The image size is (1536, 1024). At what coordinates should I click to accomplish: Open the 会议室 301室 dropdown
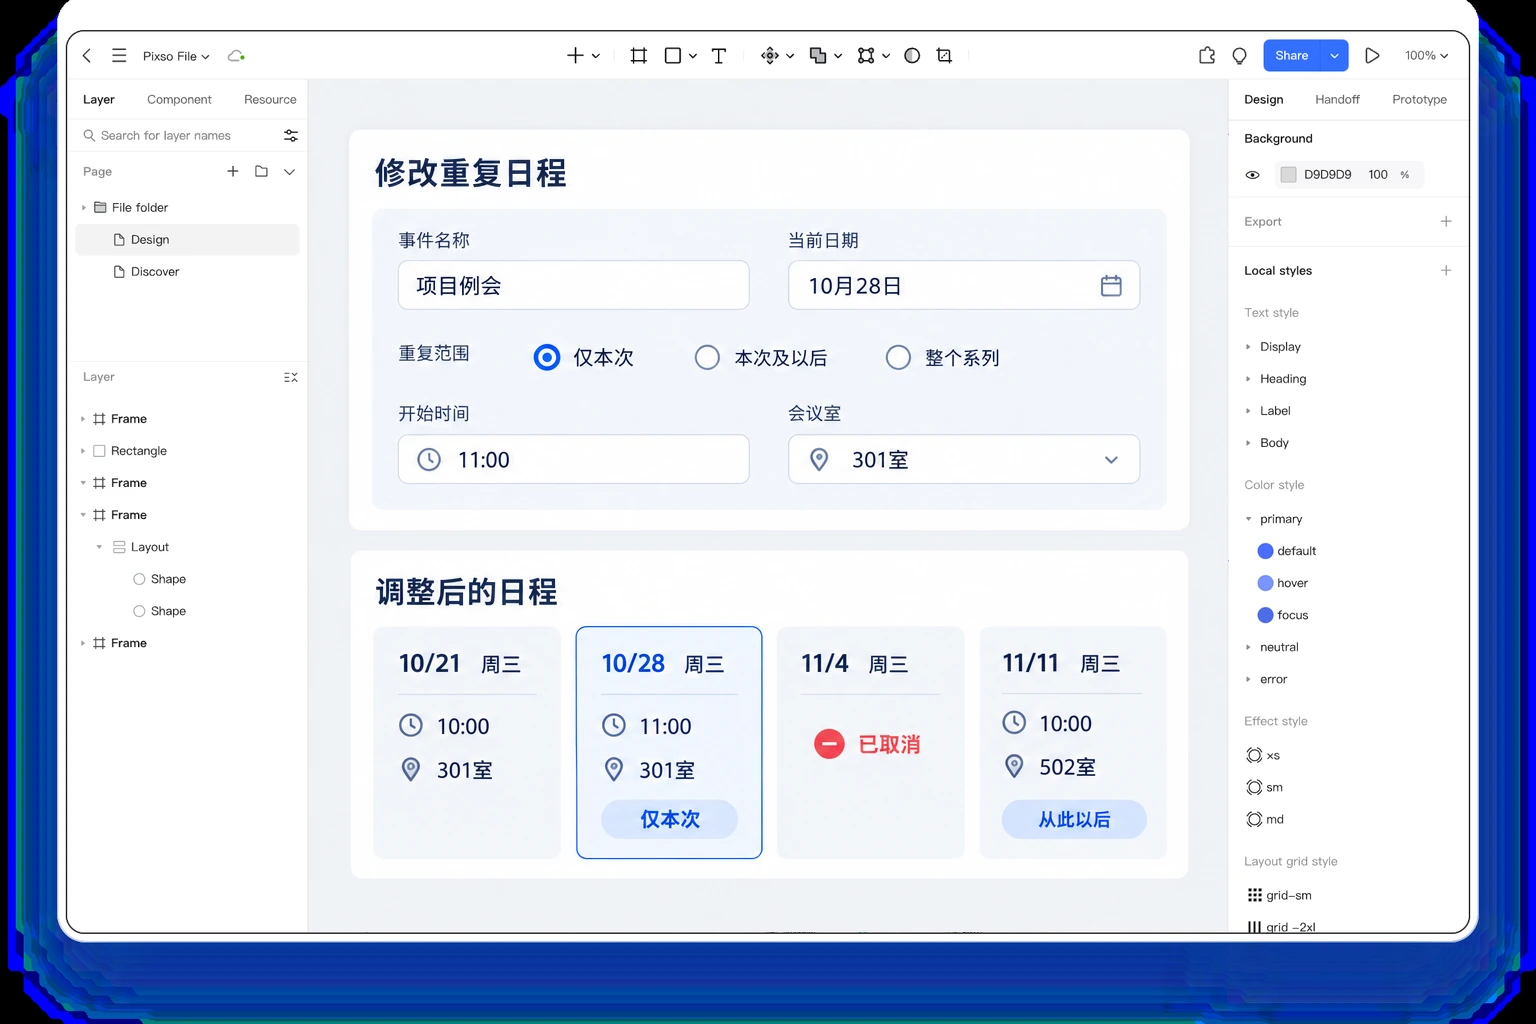pyautogui.click(x=964, y=459)
